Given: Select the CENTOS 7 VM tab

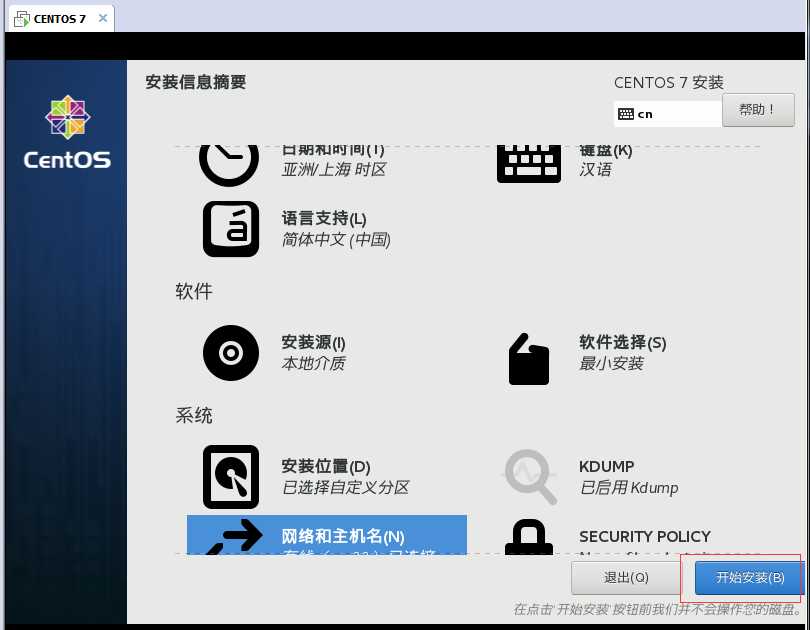Looking at the screenshot, I should point(60,19).
